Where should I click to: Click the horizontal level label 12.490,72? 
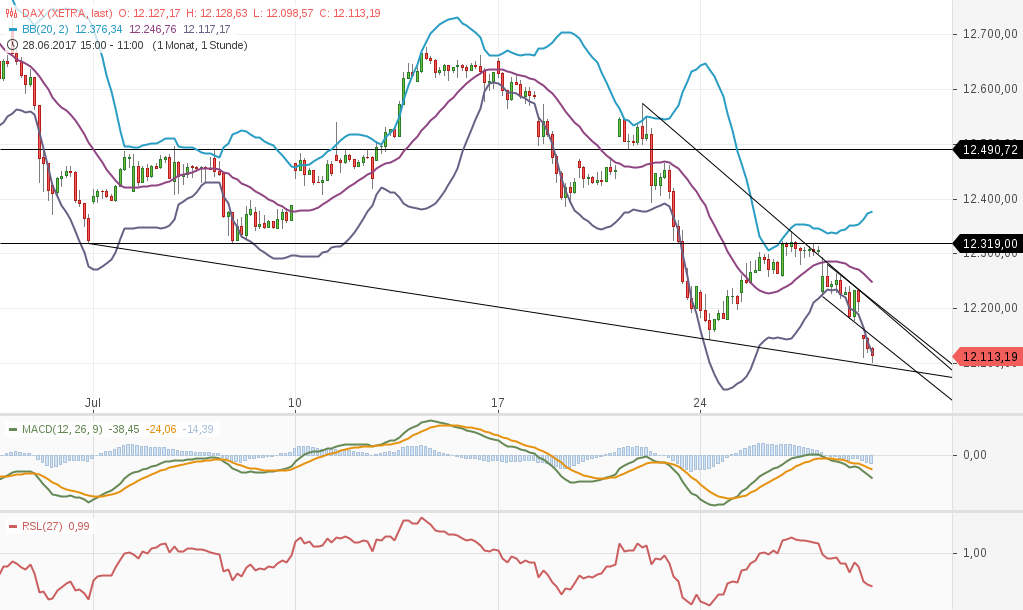tap(989, 150)
